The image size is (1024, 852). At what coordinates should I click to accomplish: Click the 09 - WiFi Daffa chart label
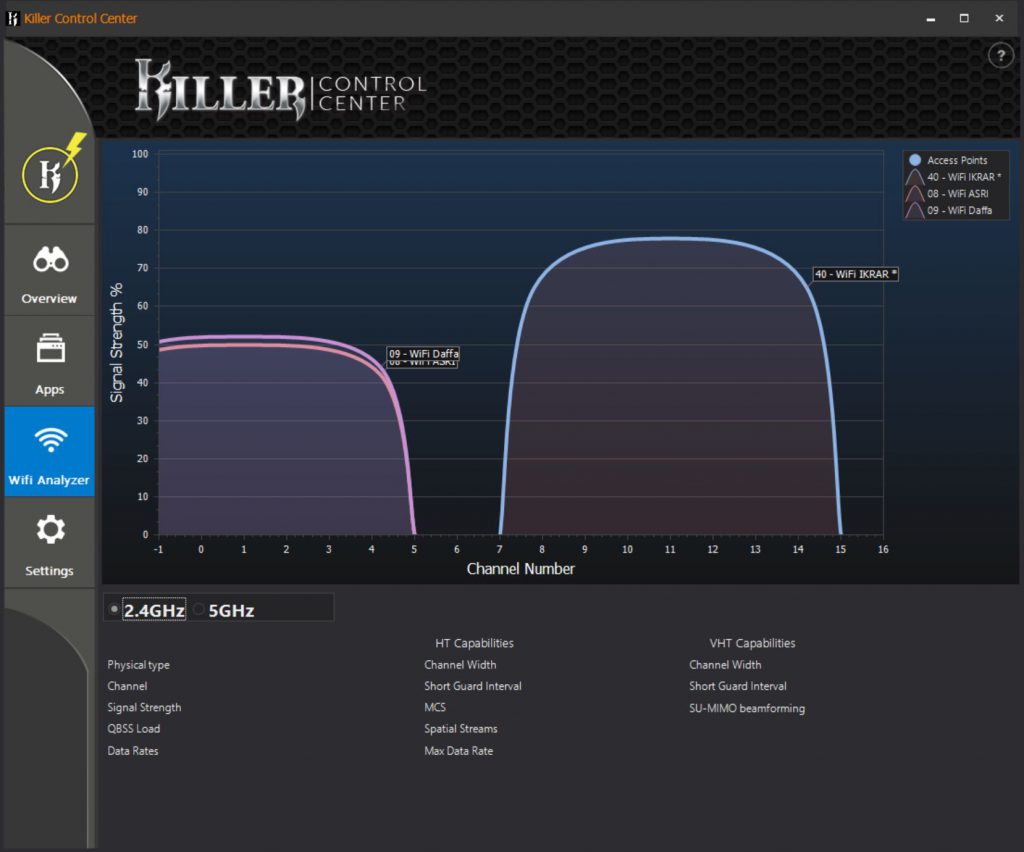click(423, 354)
